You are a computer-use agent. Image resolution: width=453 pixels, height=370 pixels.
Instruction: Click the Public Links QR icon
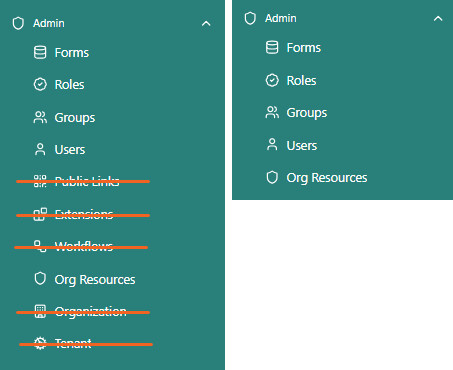(40, 181)
